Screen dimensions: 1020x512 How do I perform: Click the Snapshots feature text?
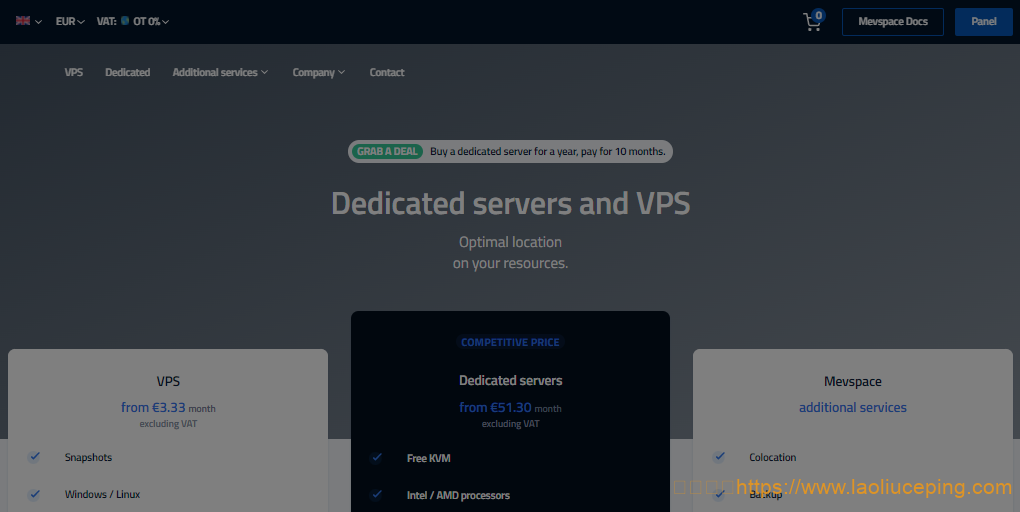click(x=88, y=457)
